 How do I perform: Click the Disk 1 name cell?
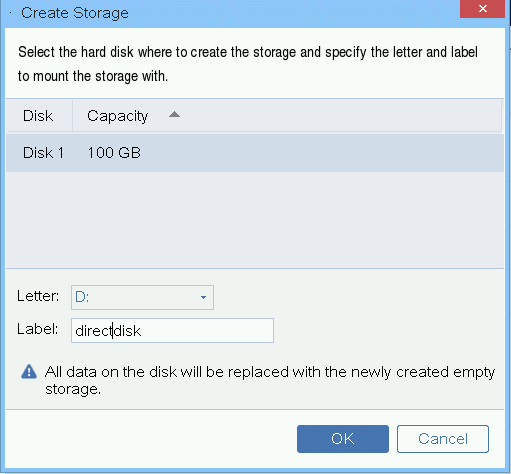(43, 153)
